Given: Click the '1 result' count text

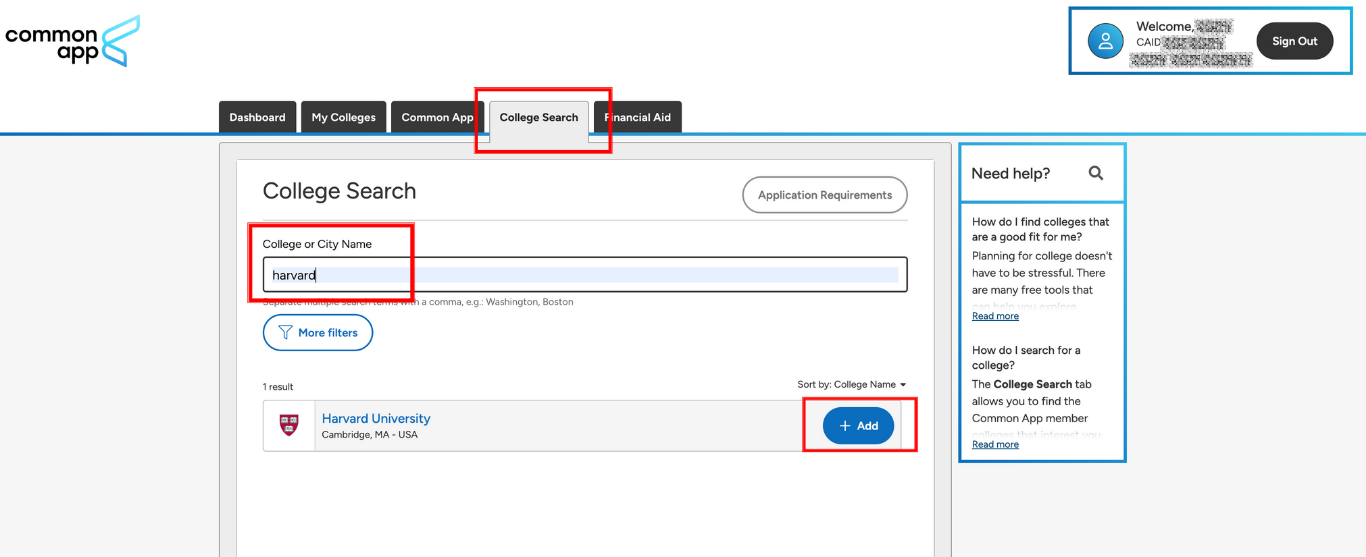Looking at the screenshot, I should [x=278, y=387].
